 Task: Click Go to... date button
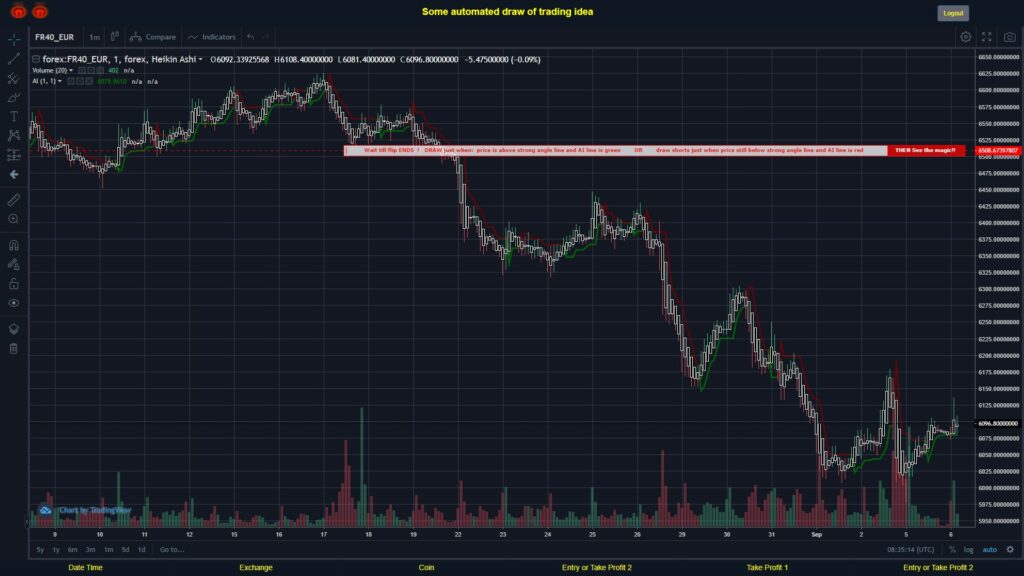pos(172,550)
